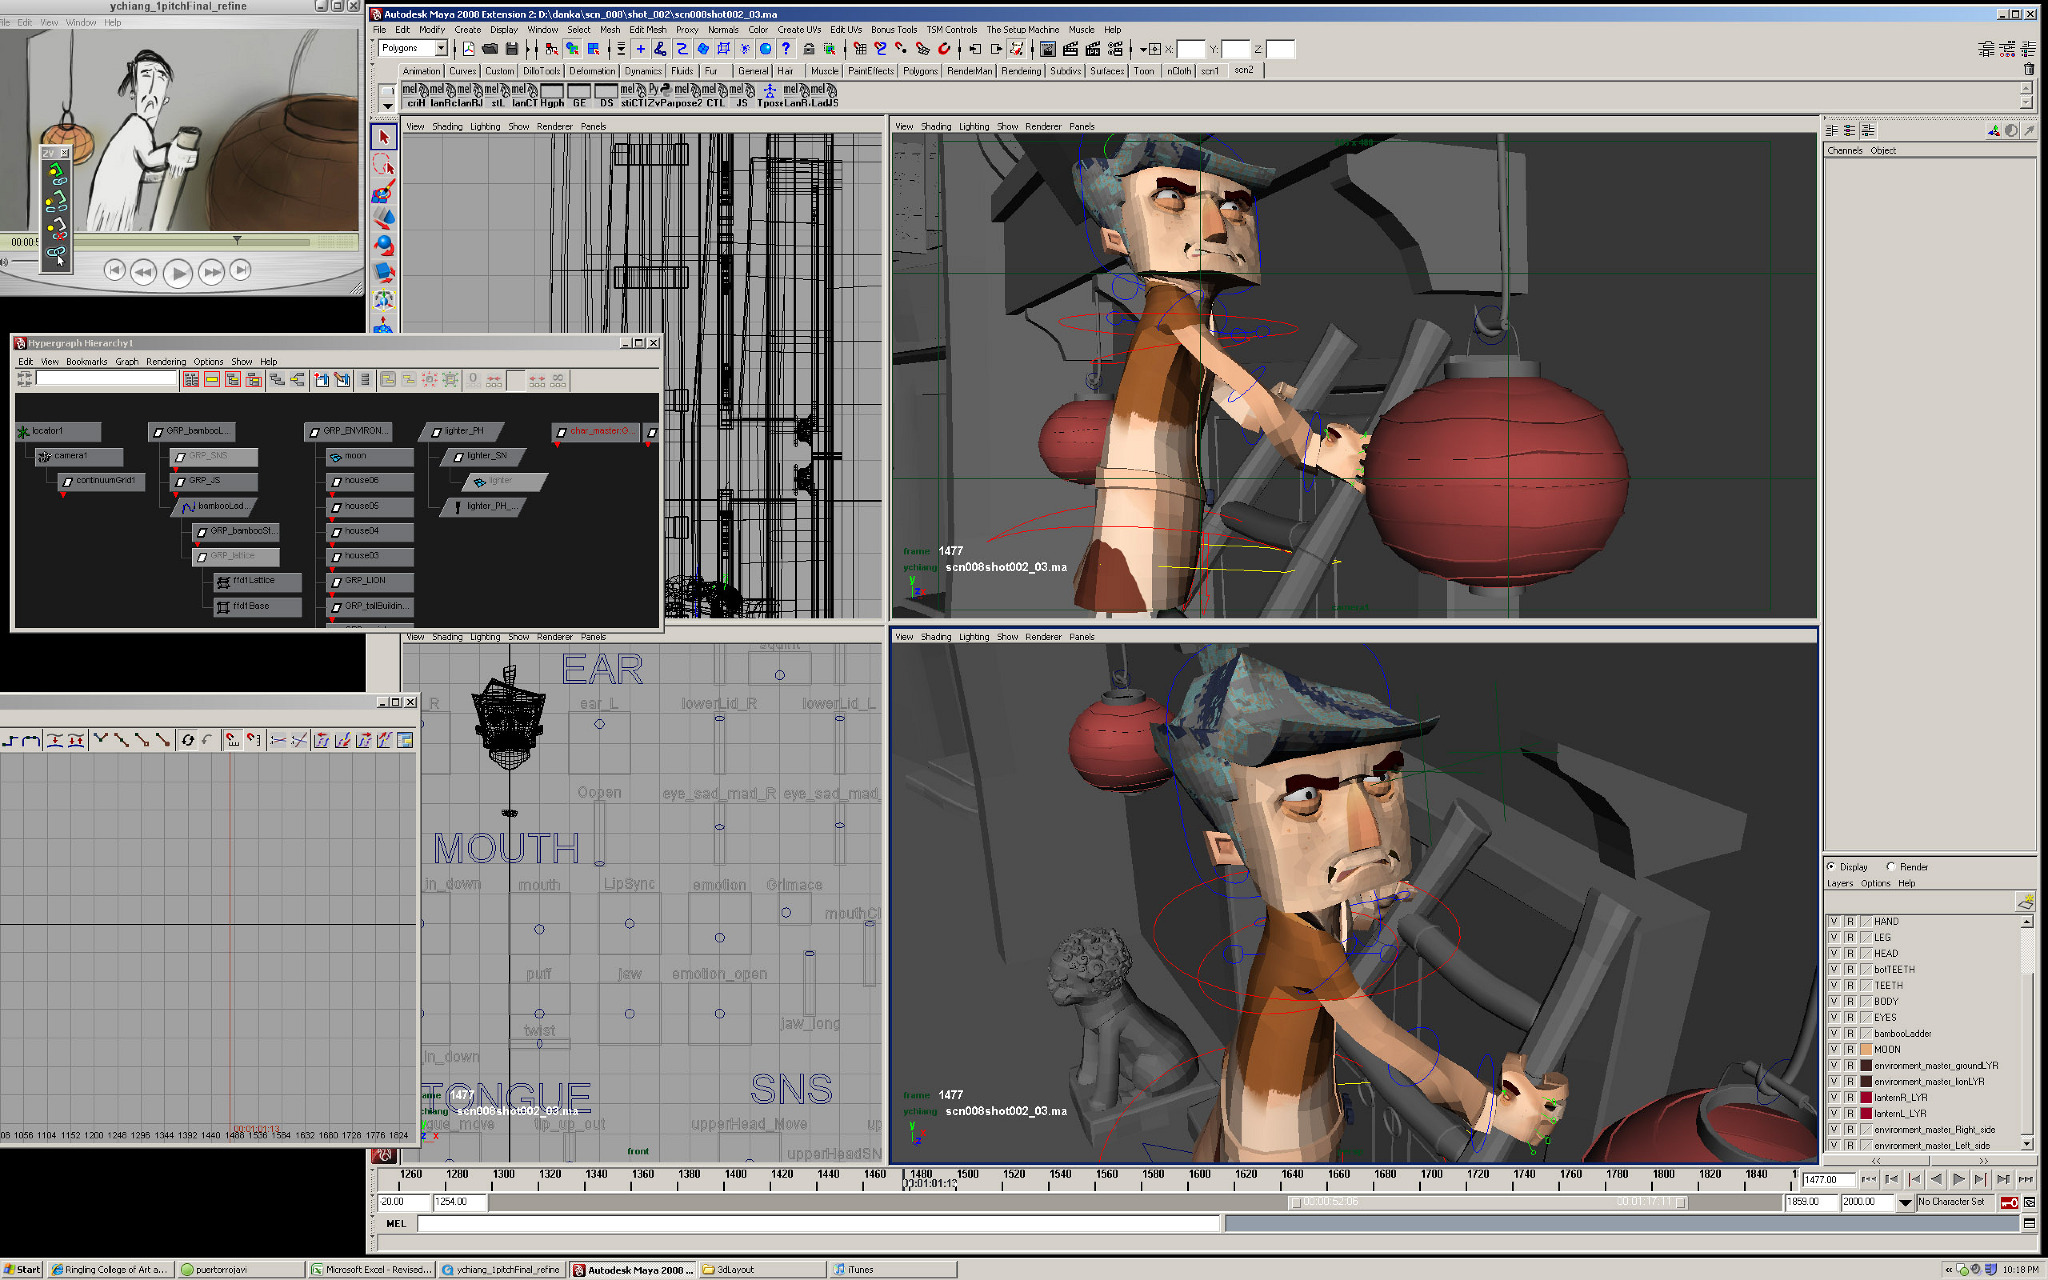This screenshot has height=1280, width=2048.
Task: Switch to Microsoft Excel taskbar button
Action: click(x=371, y=1269)
